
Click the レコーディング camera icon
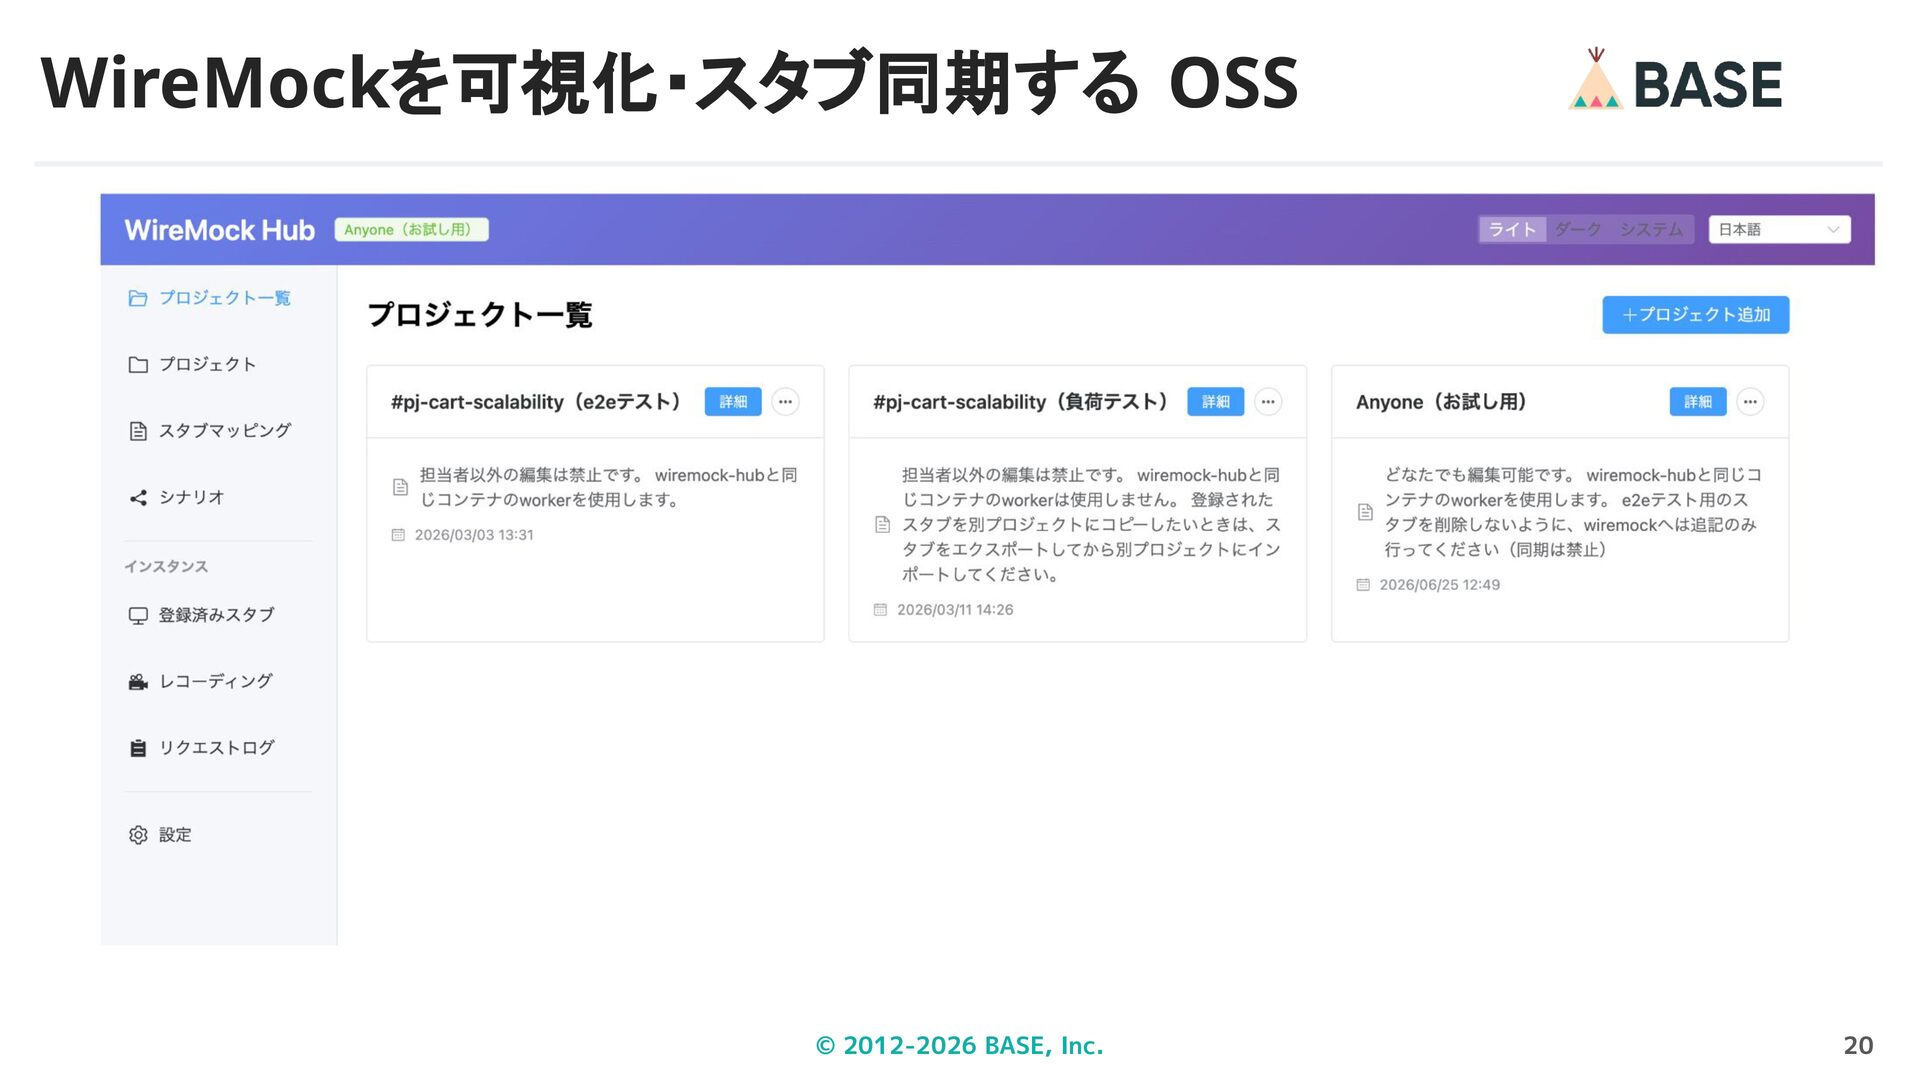click(138, 682)
